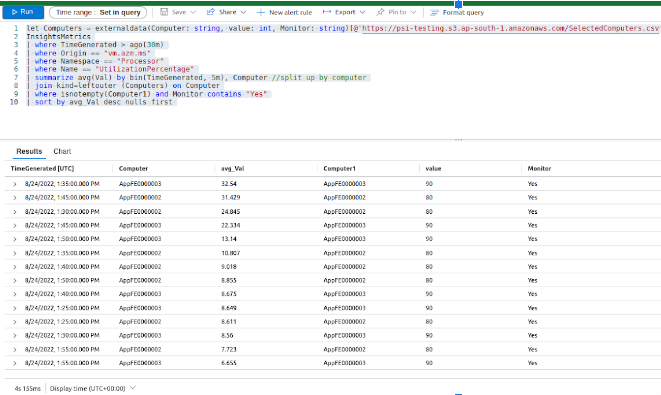Screen dimensions: 661x395
Task: Select Format query button text
Action: pyautogui.click(x=463, y=13)
